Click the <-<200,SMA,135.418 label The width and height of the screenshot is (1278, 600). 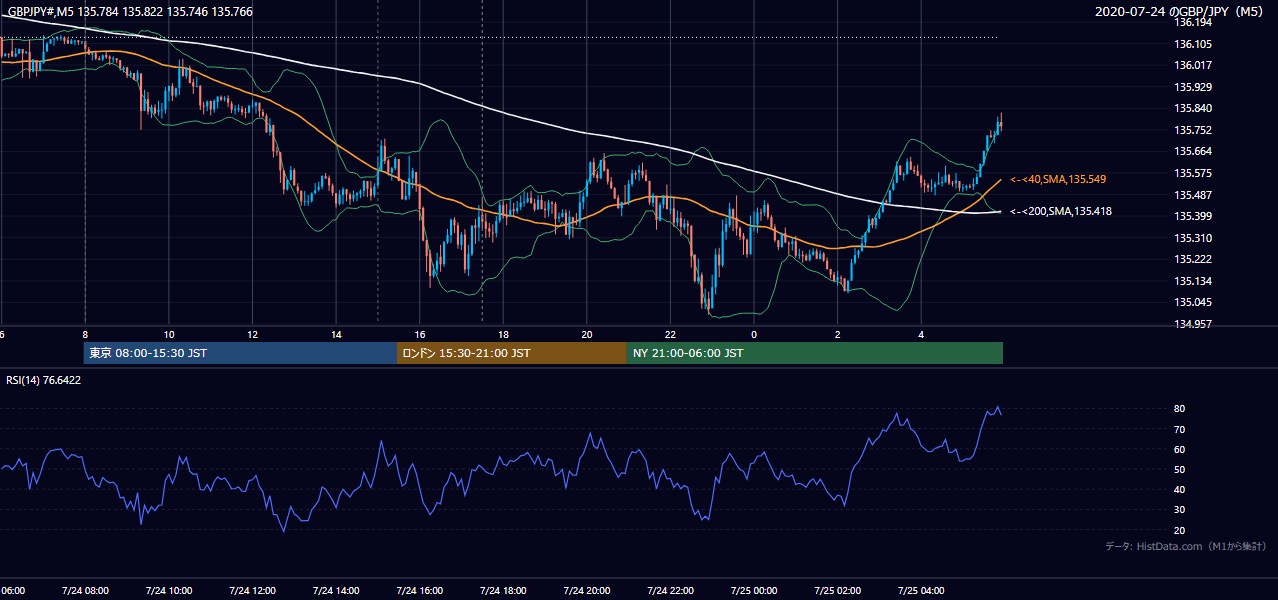pos(1061,211)
